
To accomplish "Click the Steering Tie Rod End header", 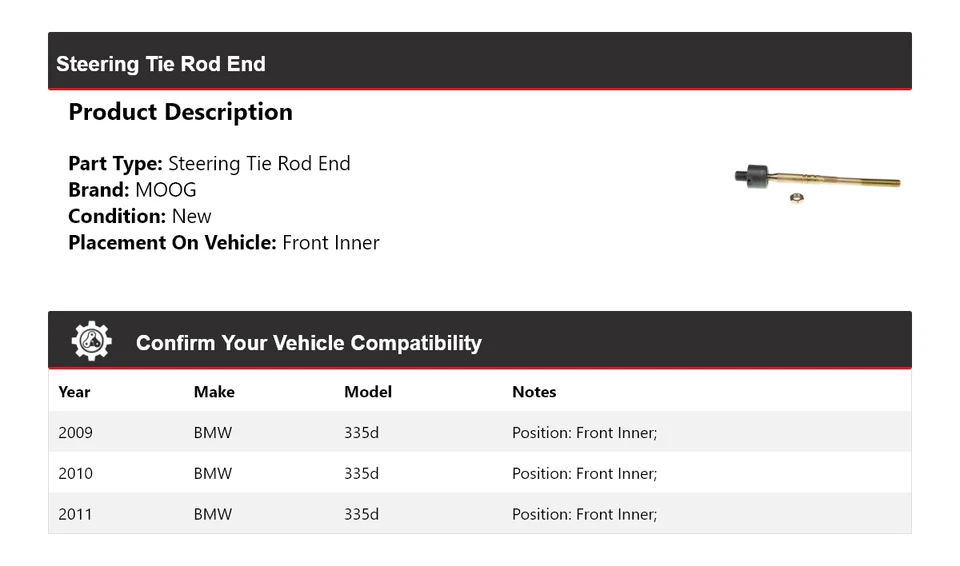I will (161, 64).
